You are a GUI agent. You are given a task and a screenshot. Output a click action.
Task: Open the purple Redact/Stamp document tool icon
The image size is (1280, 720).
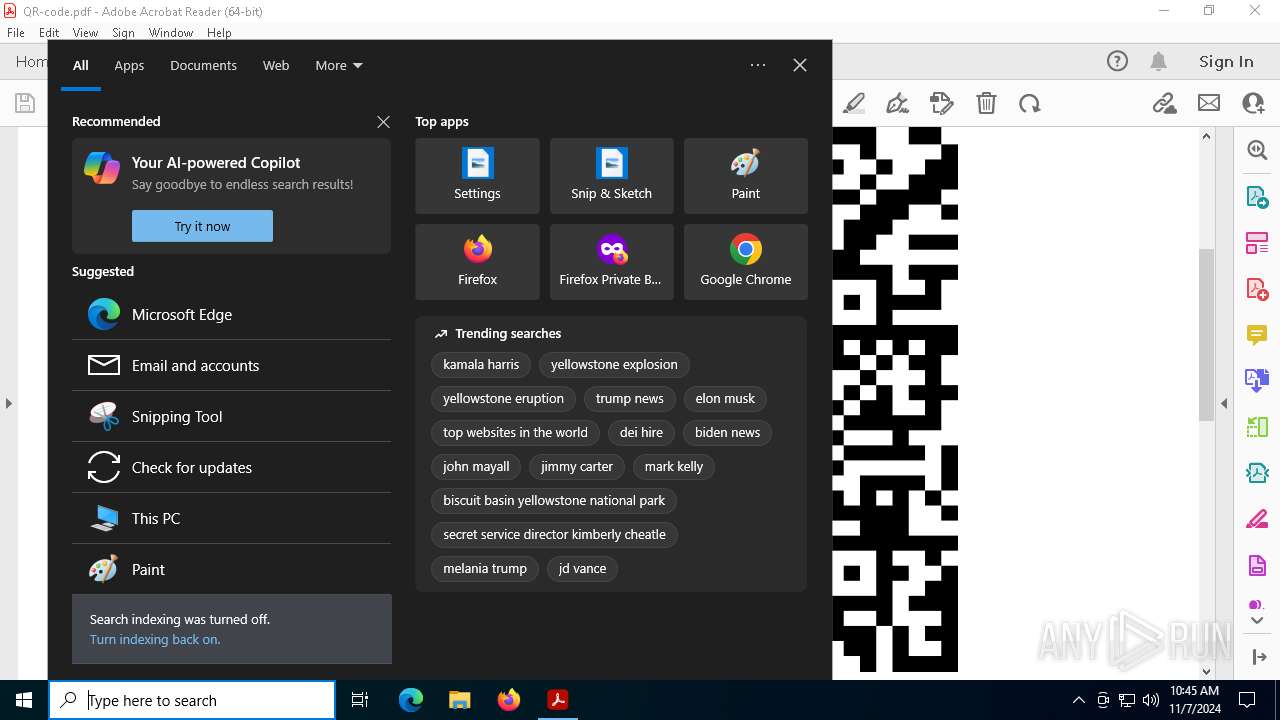[x=1257, y=566]
